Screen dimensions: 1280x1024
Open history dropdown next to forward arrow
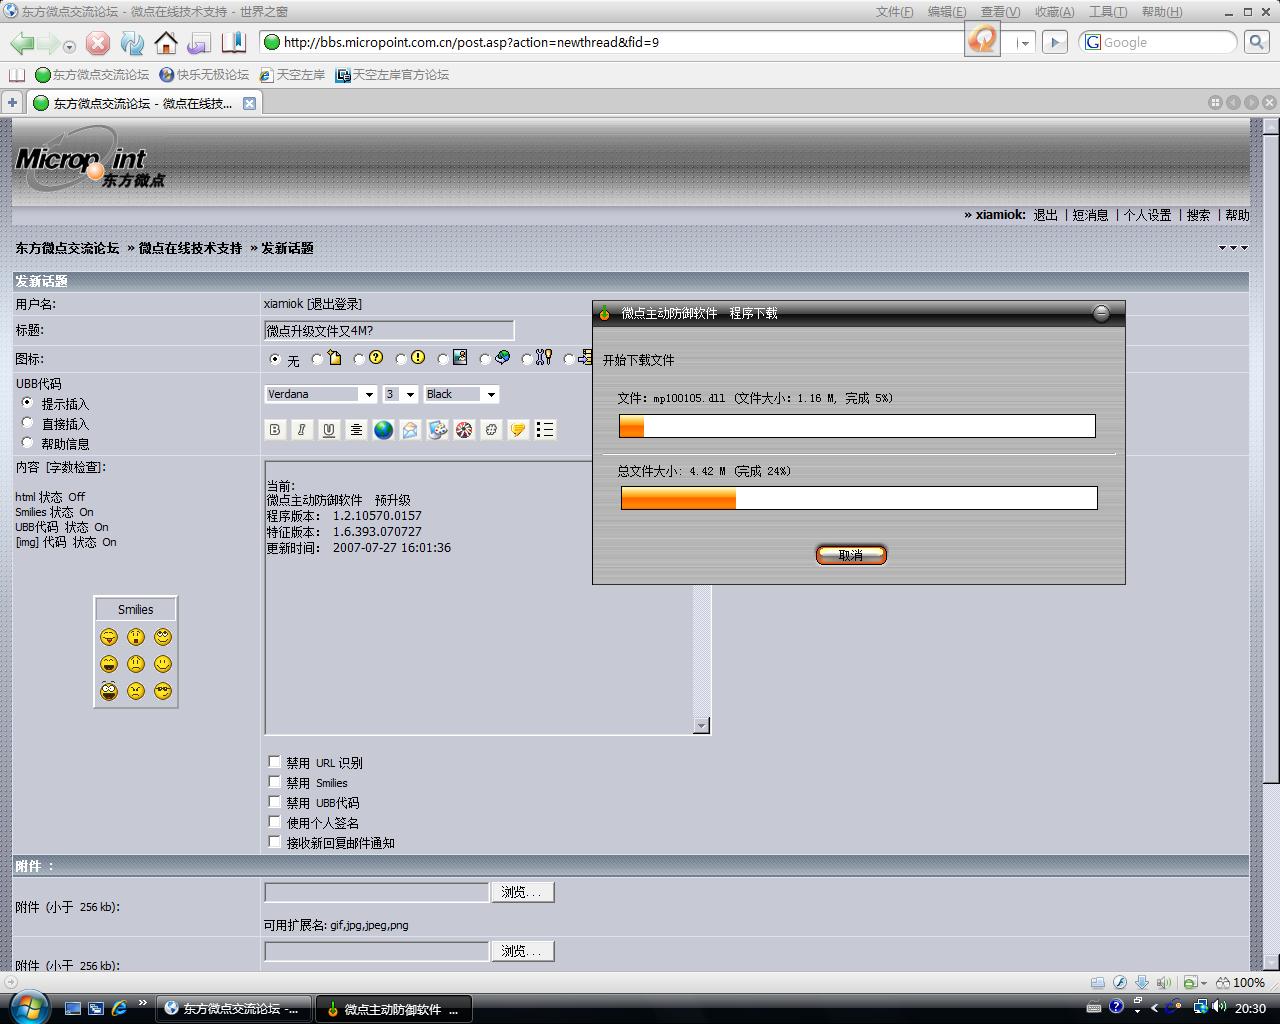coord(69,46)
